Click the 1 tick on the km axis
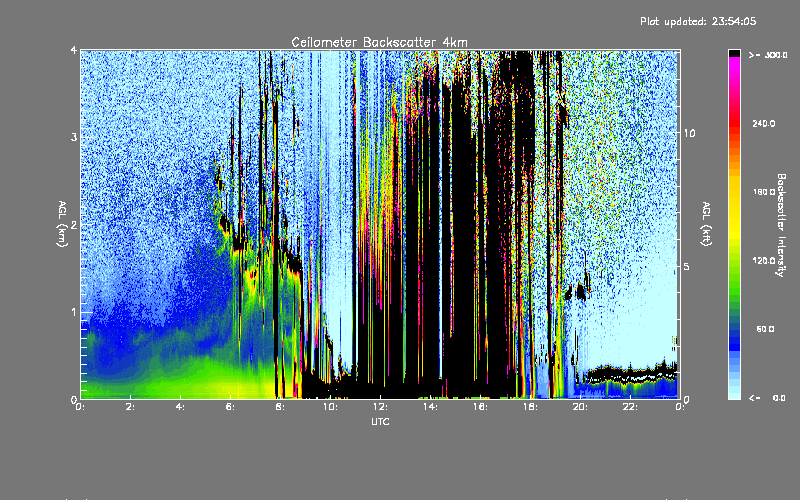 pyautogui.click(x=74, y=312)
